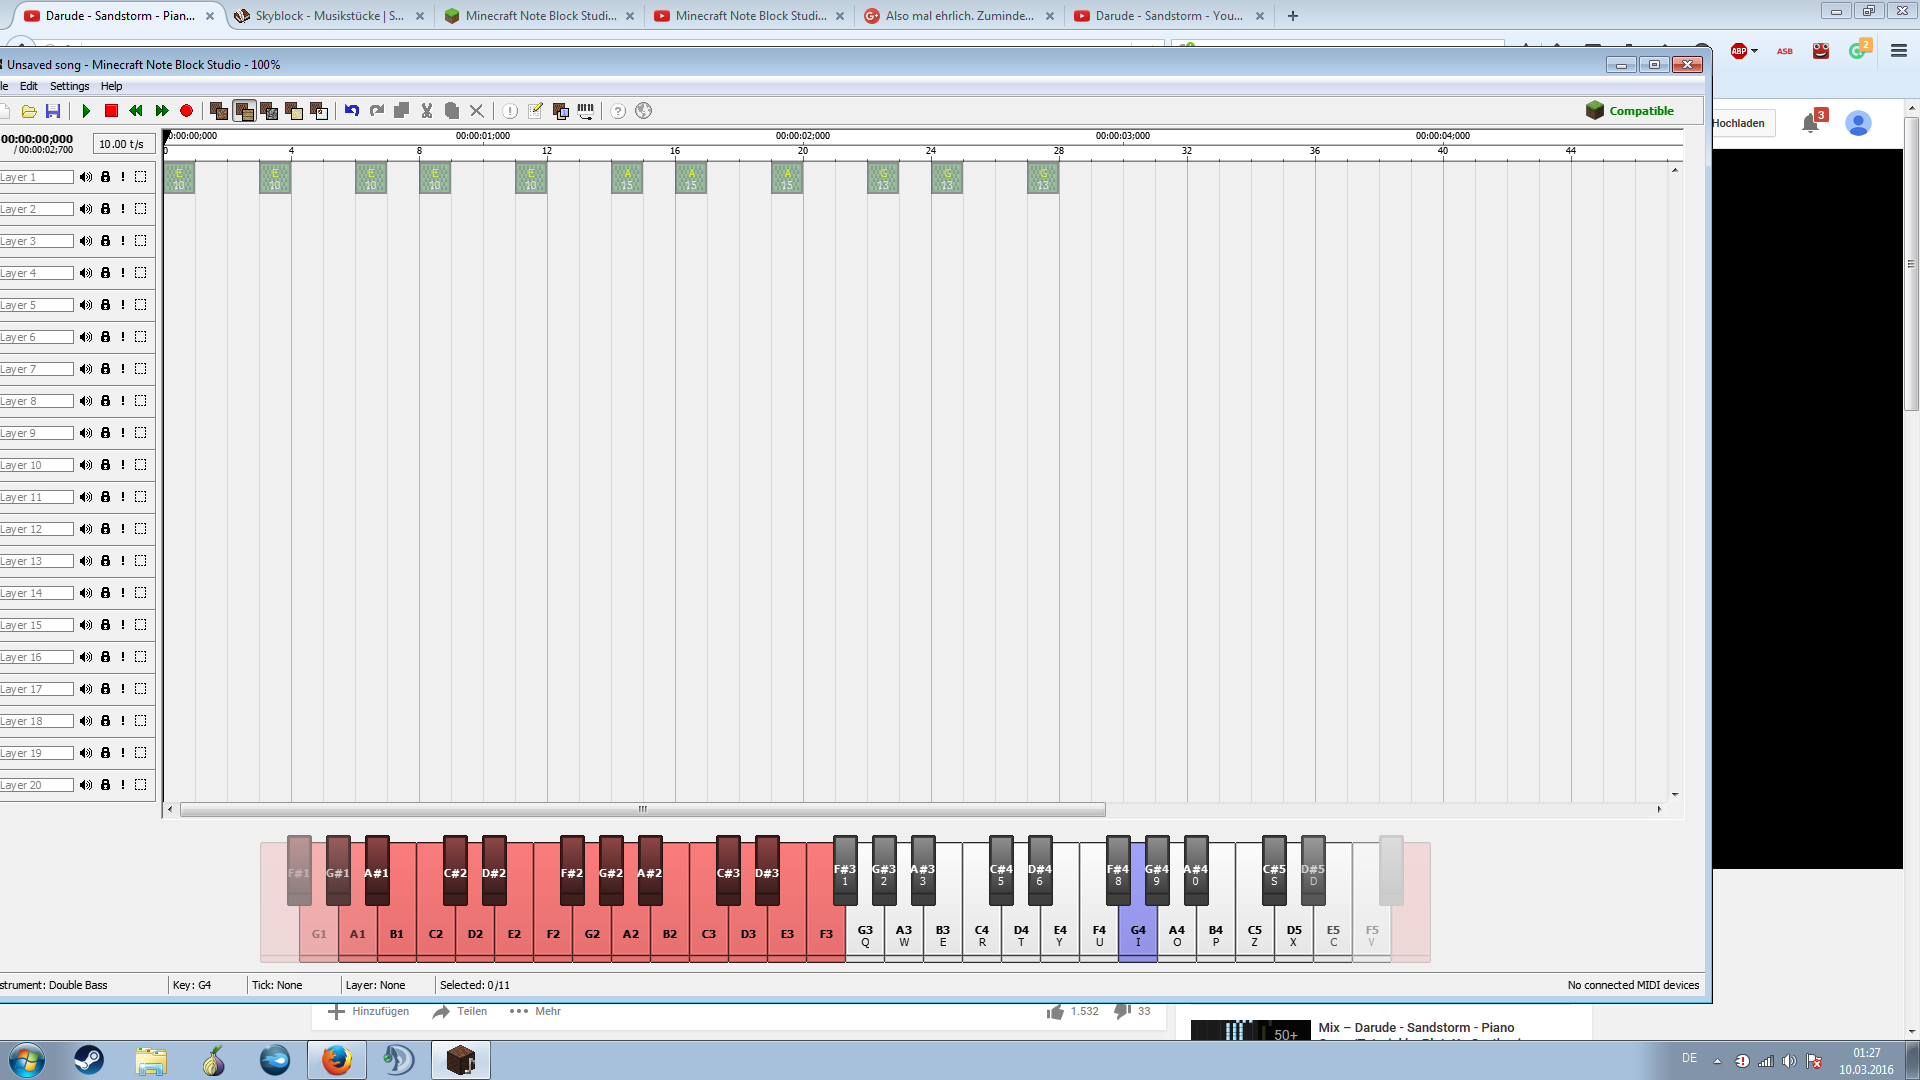Select the Double Bass (wood block) instrument
This screenshot has height=1080, width=1920.
[244, 111]
